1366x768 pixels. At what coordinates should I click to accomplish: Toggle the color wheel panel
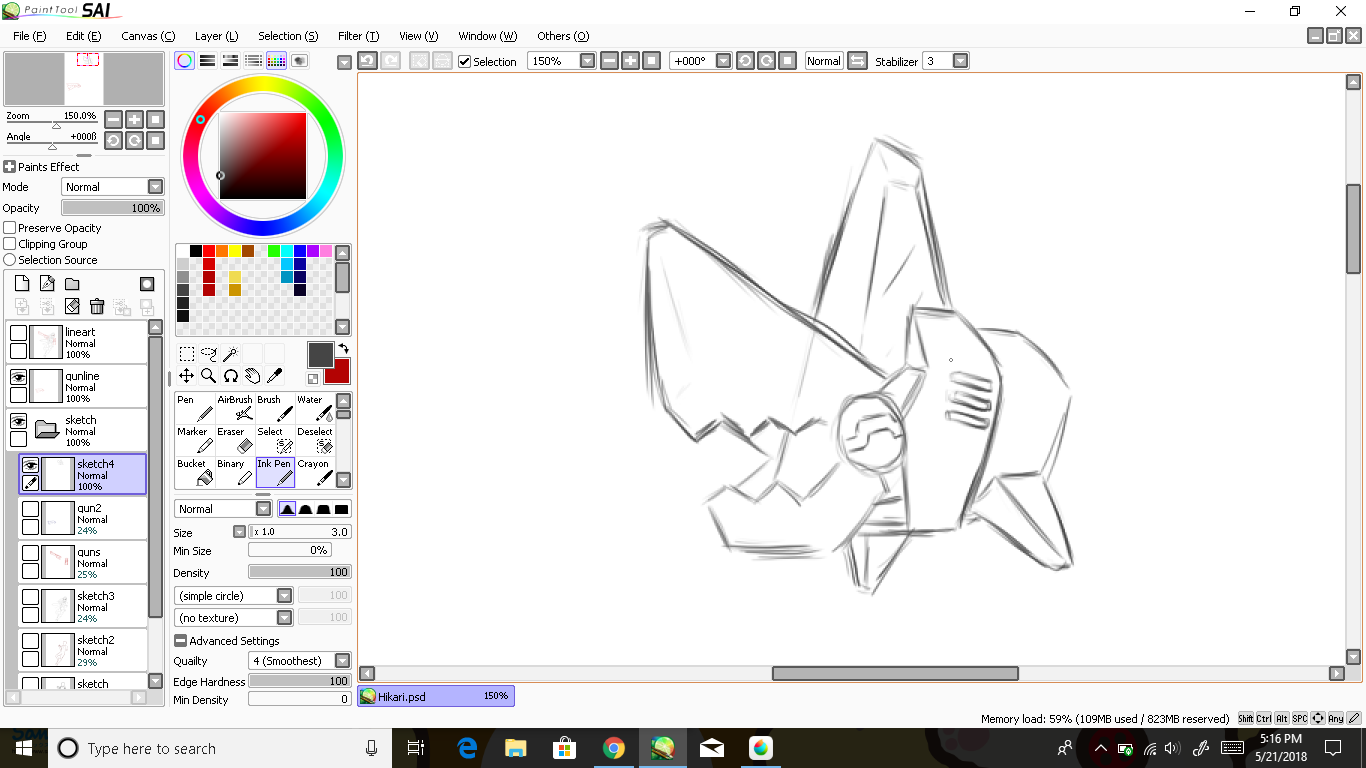[x=184, y=61]
